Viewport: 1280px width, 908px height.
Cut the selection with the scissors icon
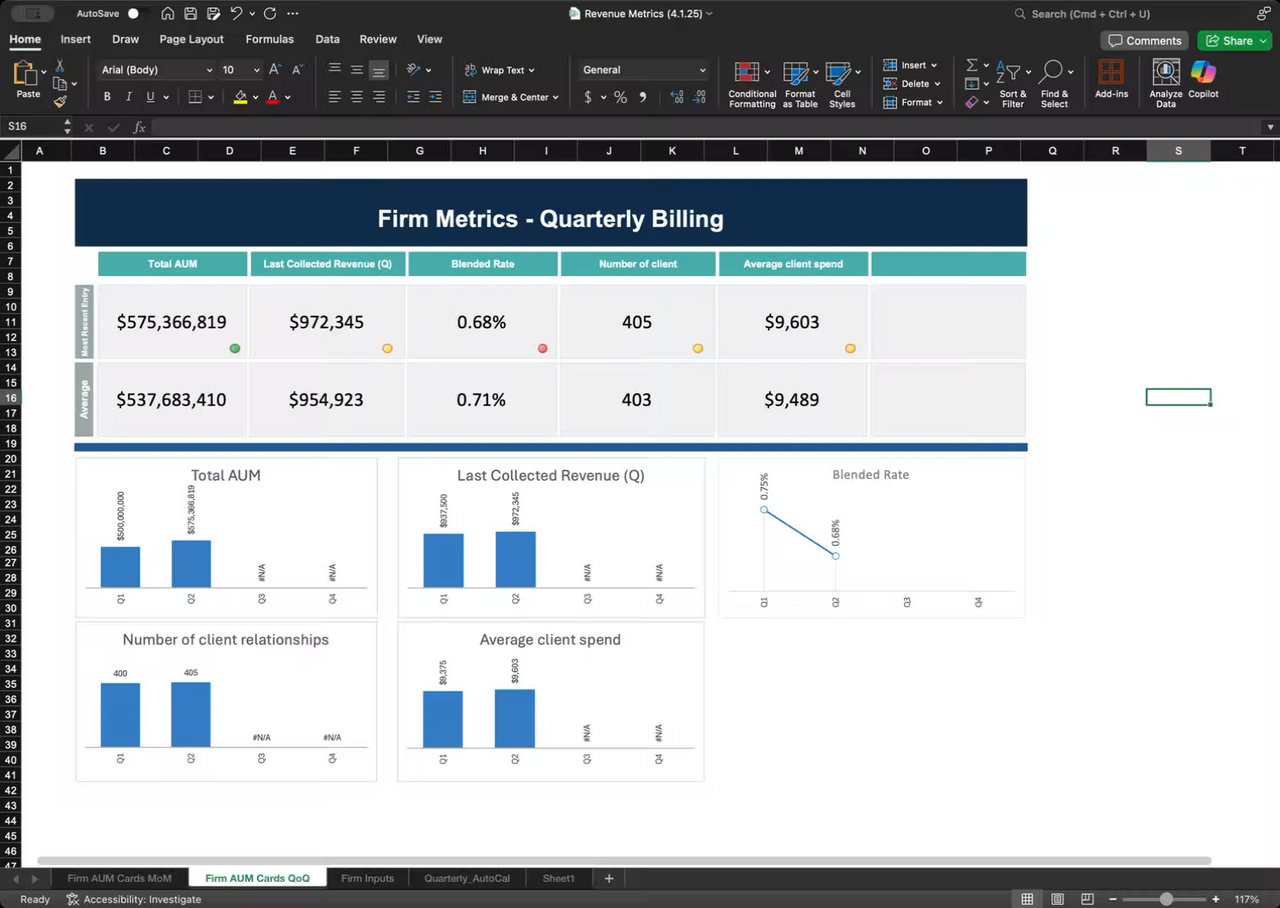60,65
